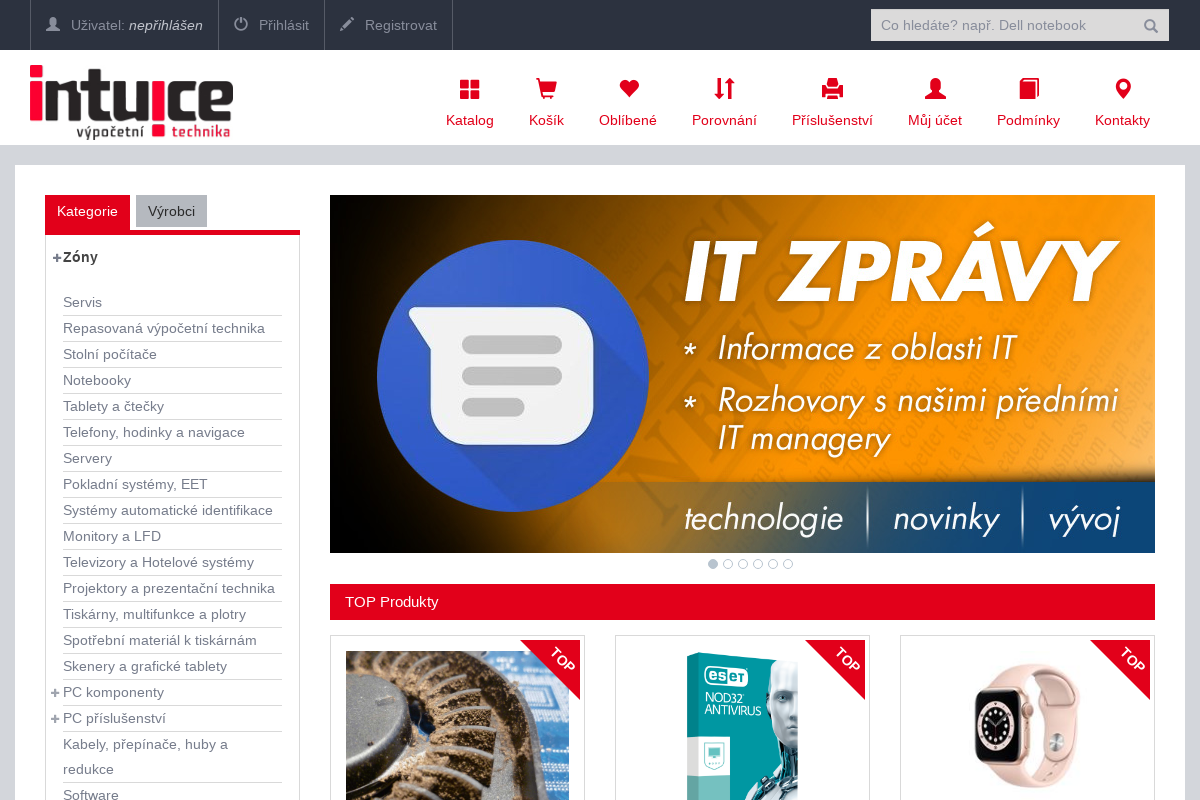This screenshot has height=800, width=1200.
Task: Expand the PC příslušenství subcategories
Action: pos(55,718)
